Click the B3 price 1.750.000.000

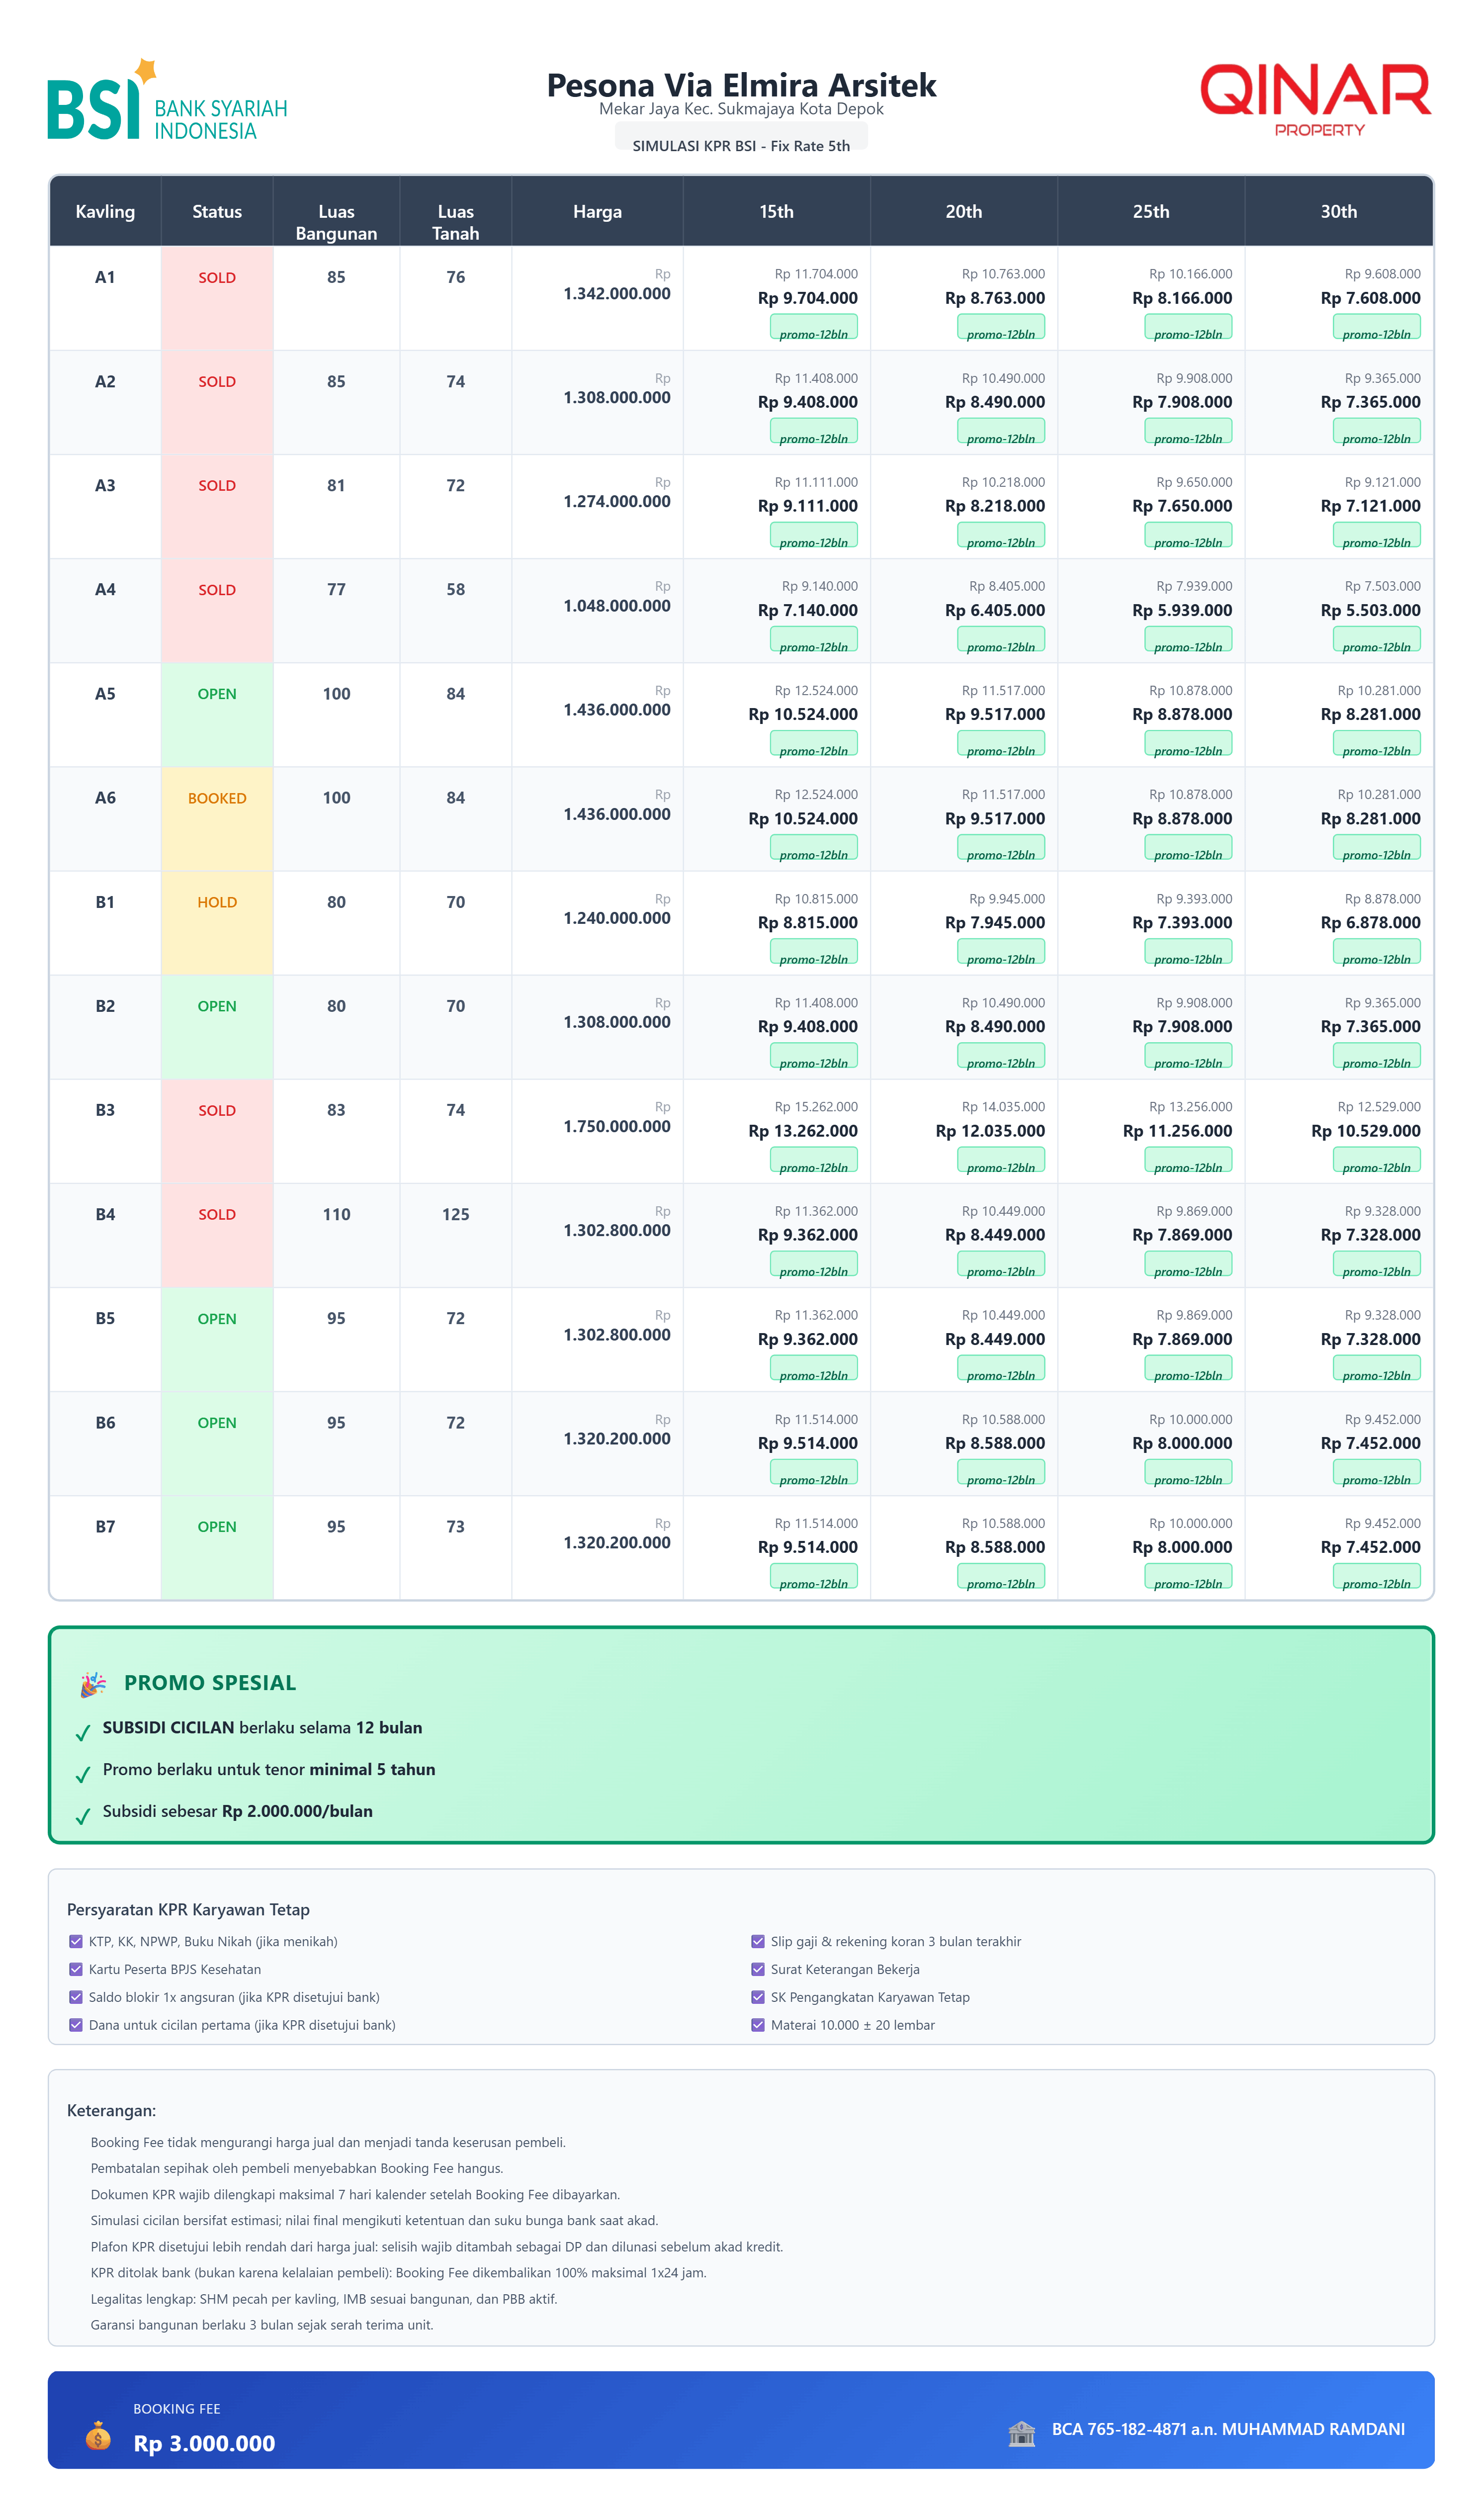[x=616, y=1127]
